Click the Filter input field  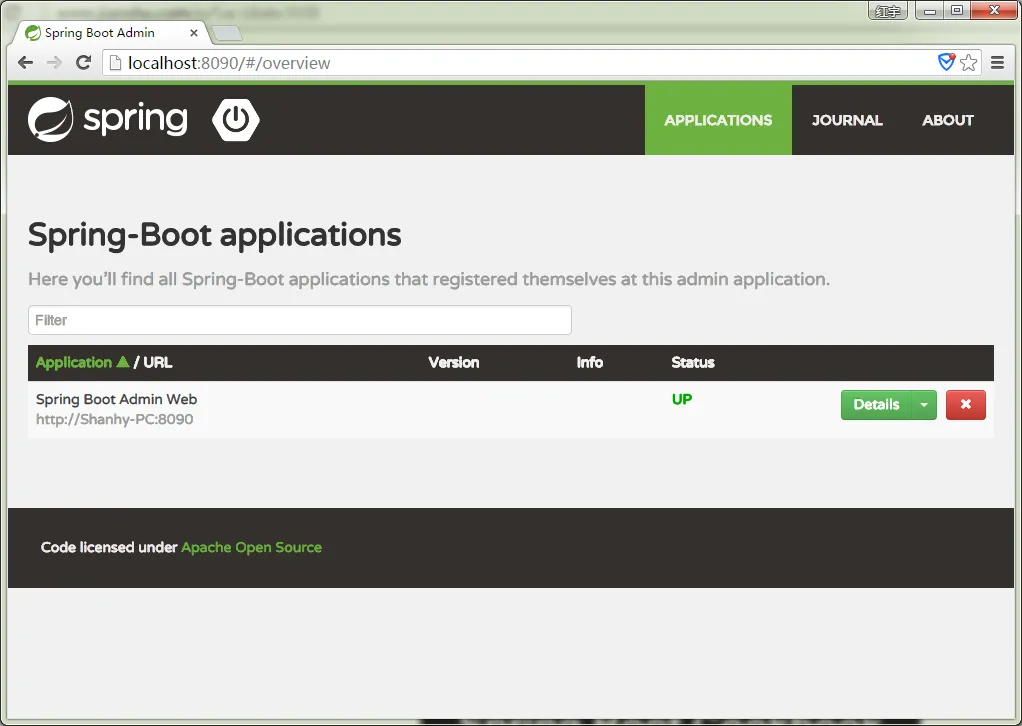point(300,320)
